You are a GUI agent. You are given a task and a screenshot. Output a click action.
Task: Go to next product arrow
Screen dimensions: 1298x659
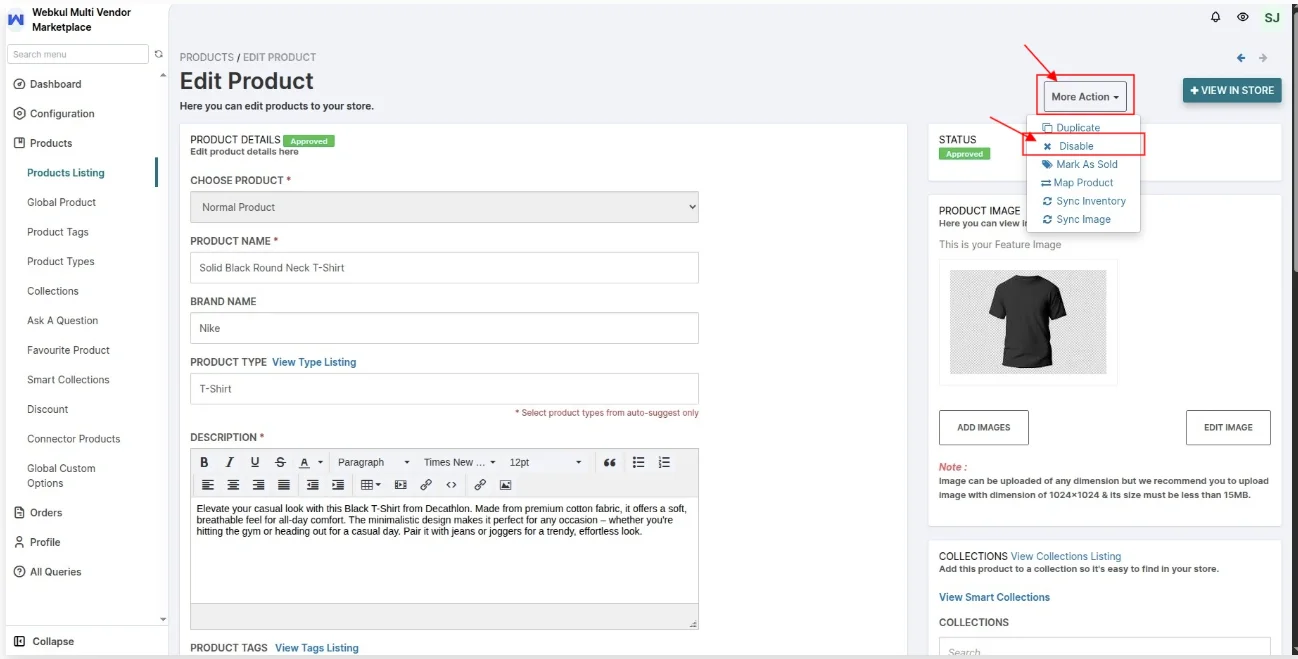coord(1263,58)
